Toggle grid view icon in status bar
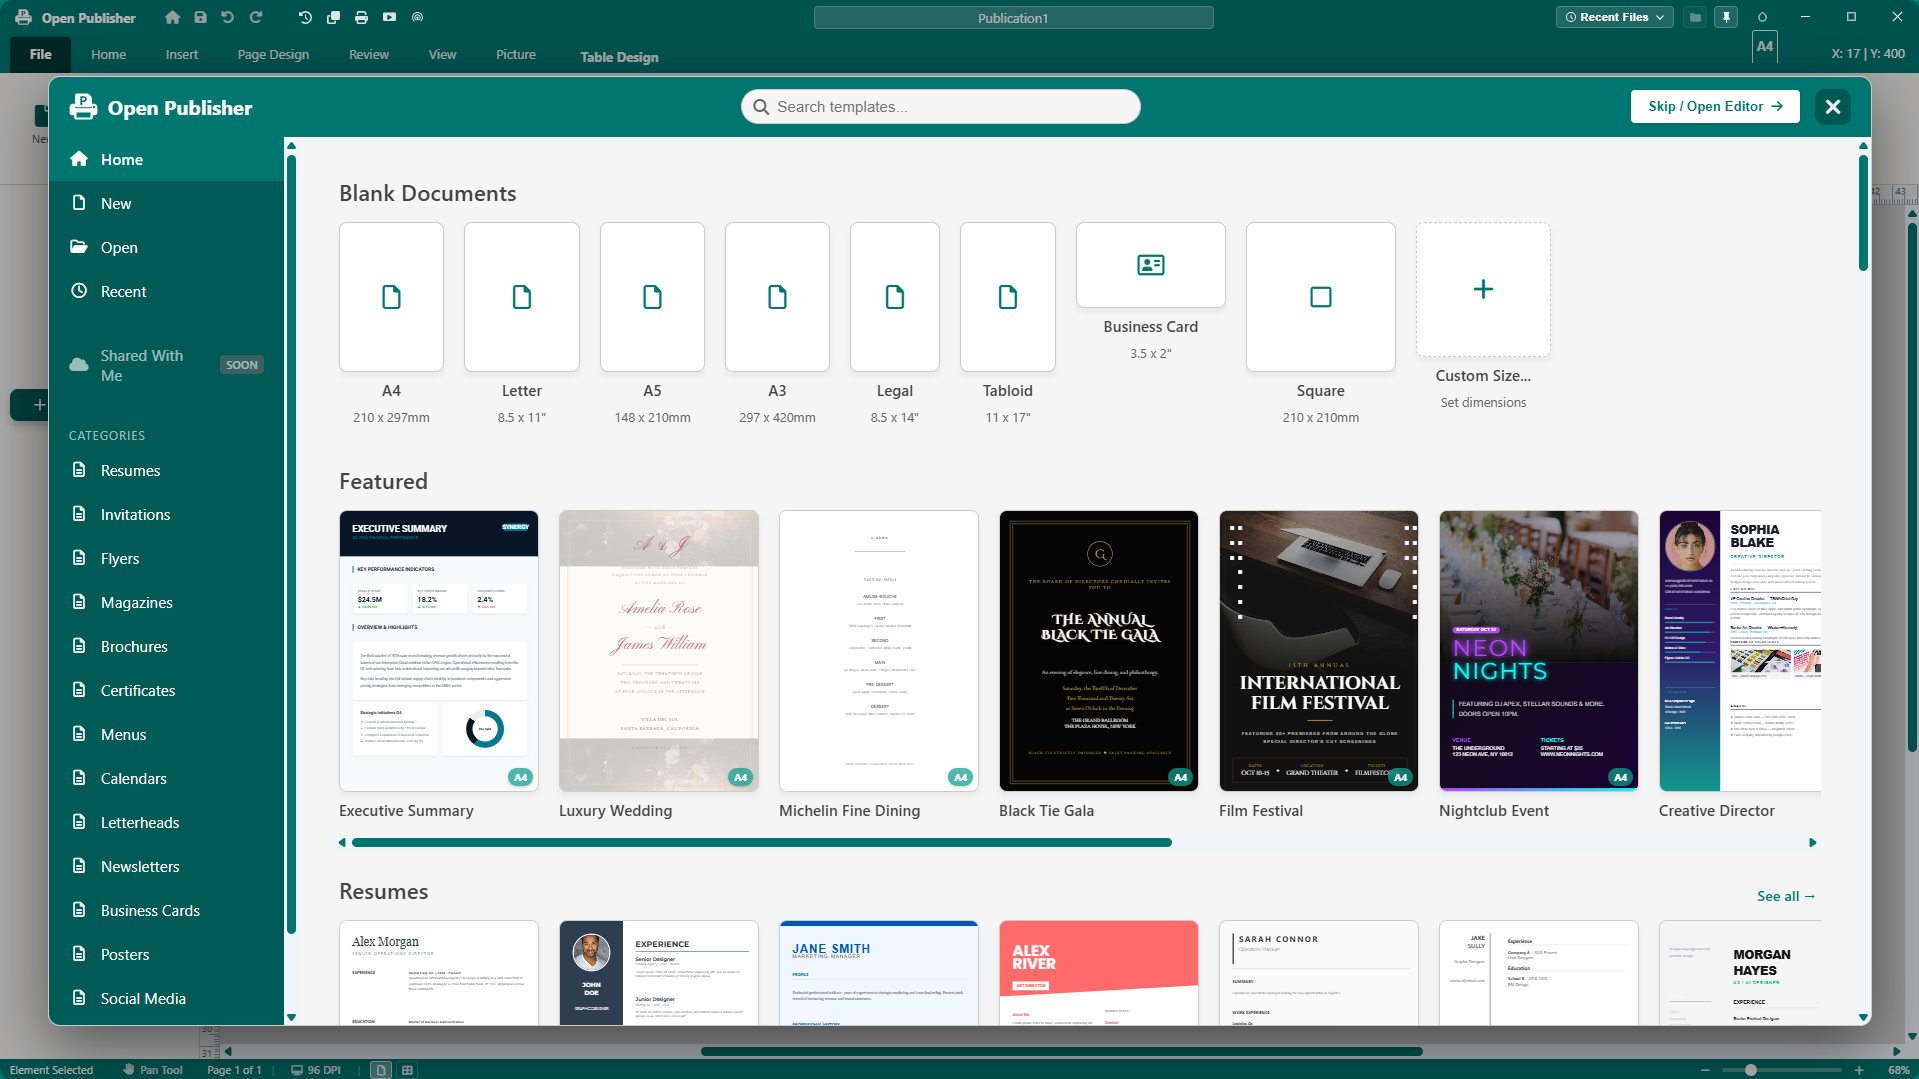Screen dimensions: 1919x1079 (x=407, y=1070)
